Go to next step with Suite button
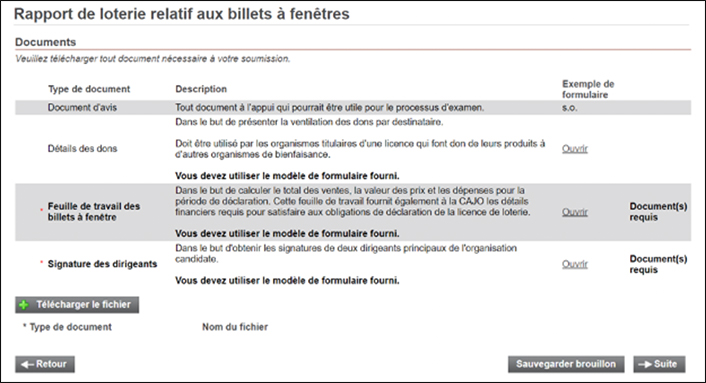The width and height of the screenshot is (706, 383). click(x=659, y=364)
